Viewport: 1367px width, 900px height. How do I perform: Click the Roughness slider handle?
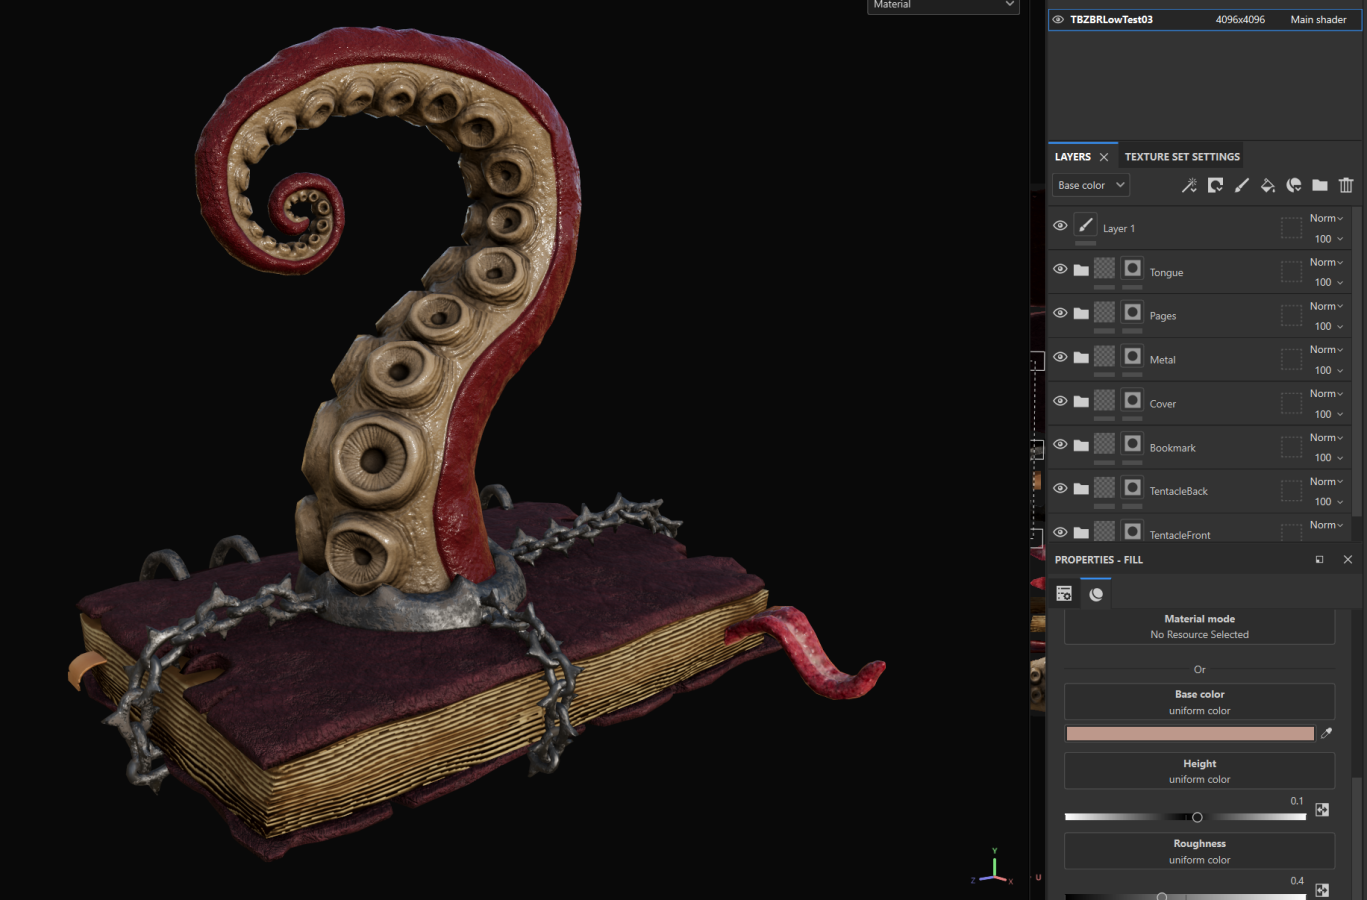(1161, 896)
